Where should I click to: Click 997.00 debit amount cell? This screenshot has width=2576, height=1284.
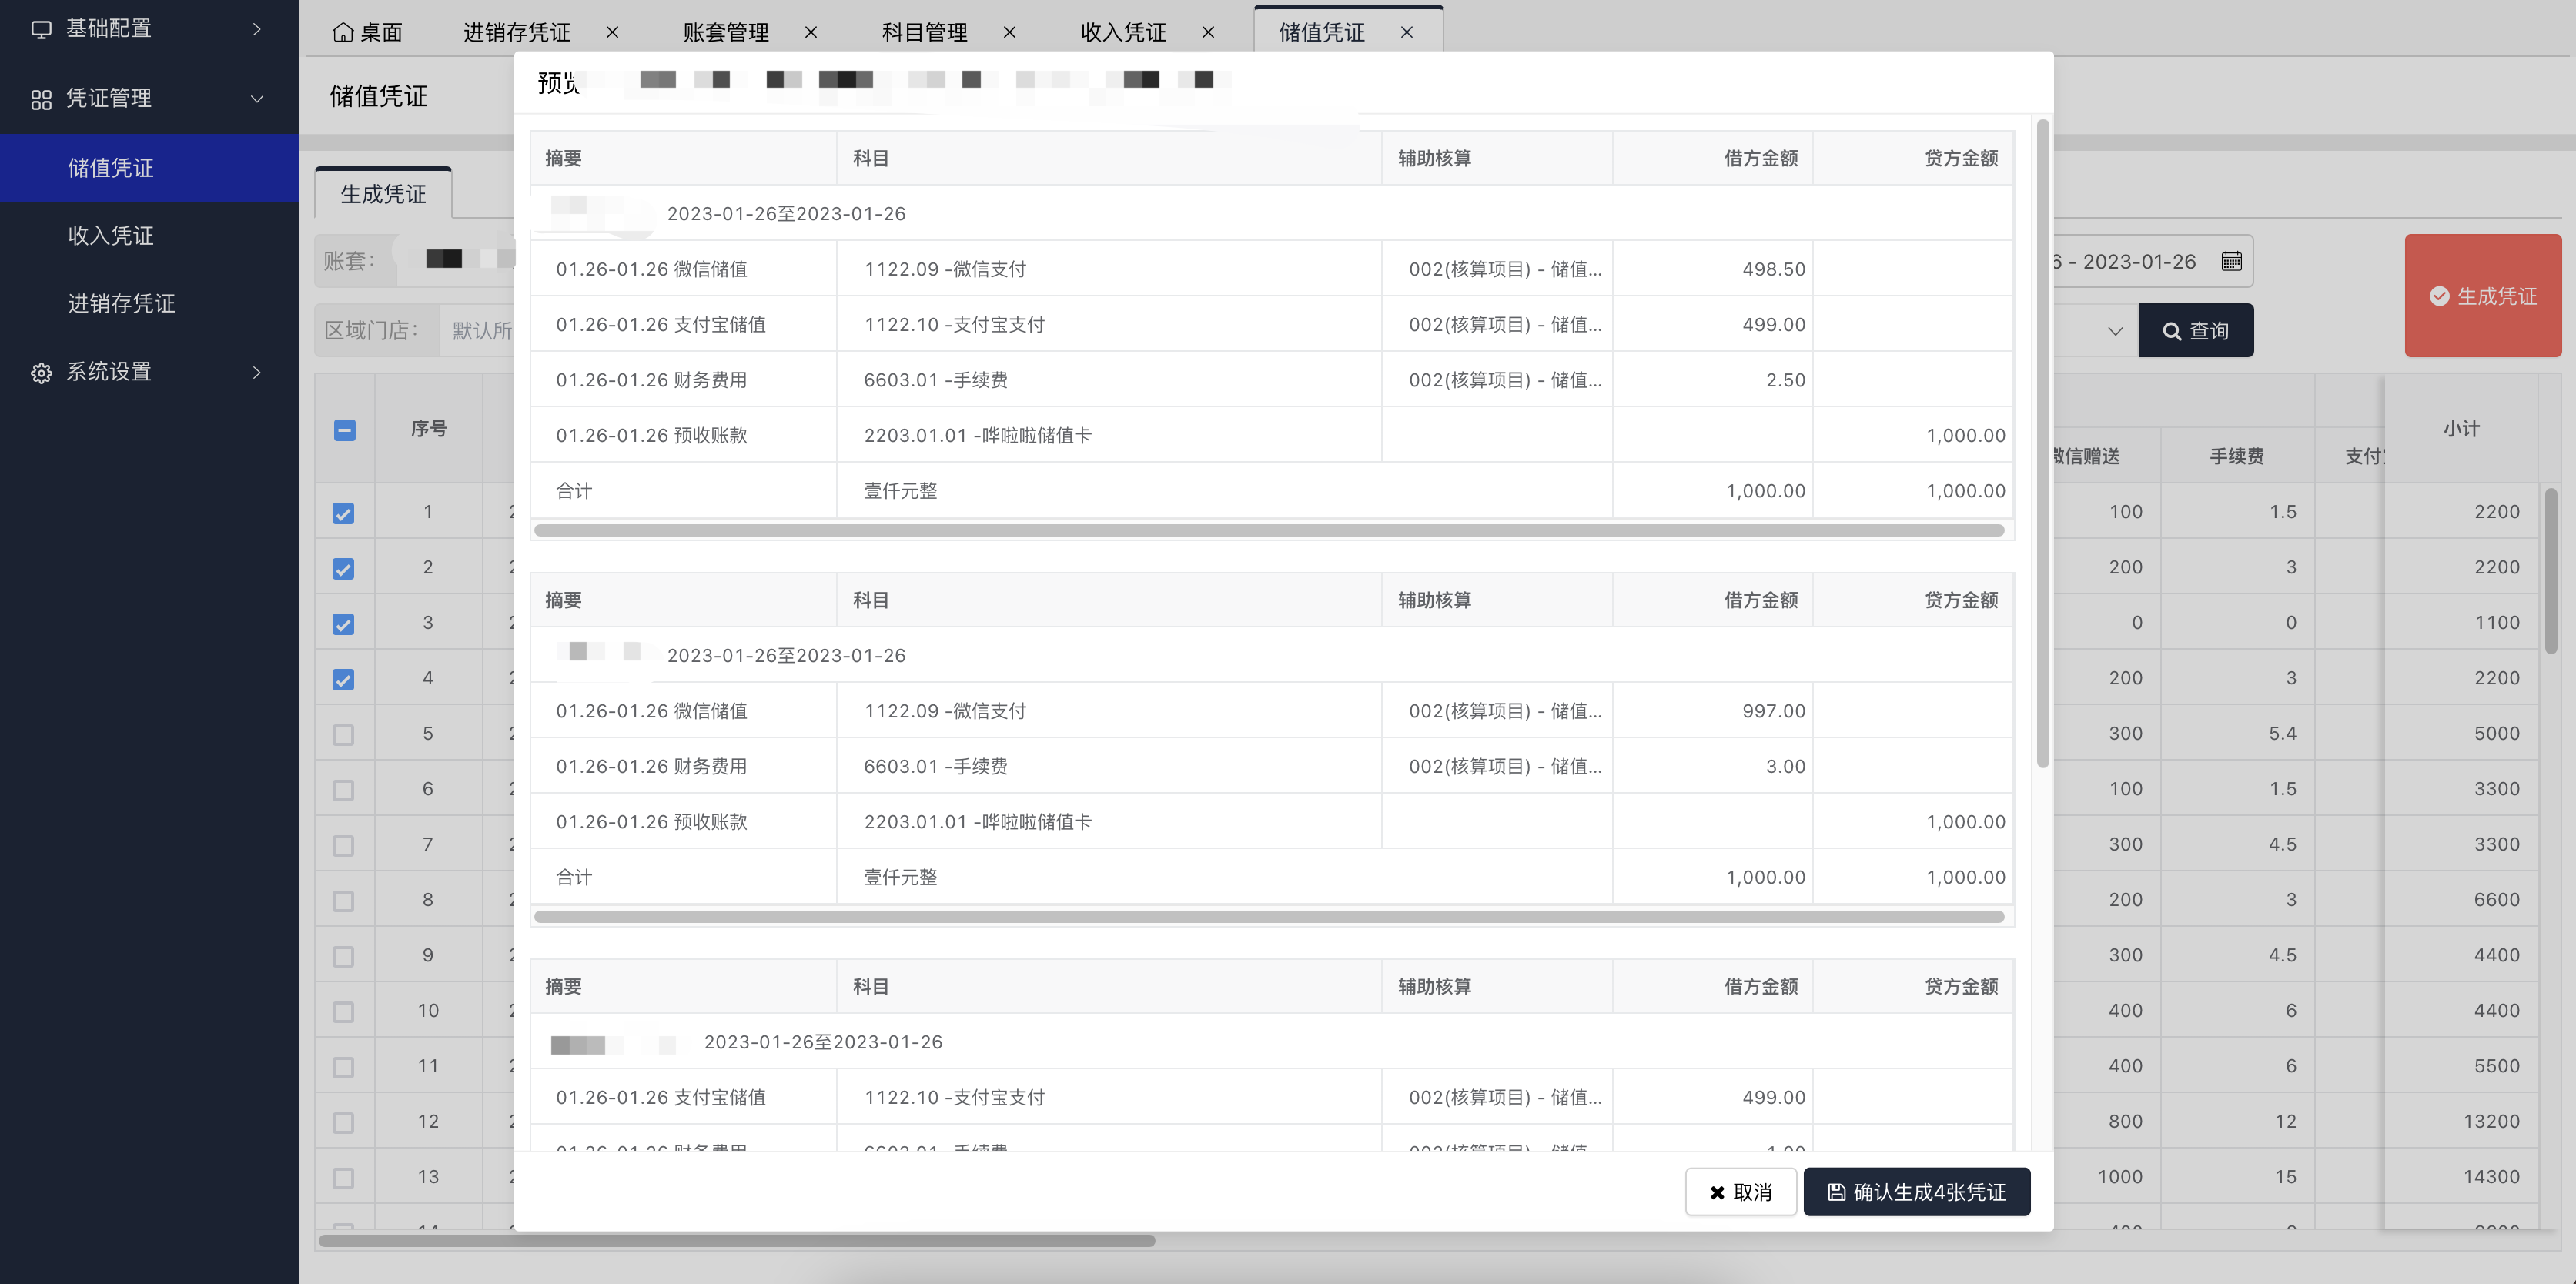tap(1712, 711)
